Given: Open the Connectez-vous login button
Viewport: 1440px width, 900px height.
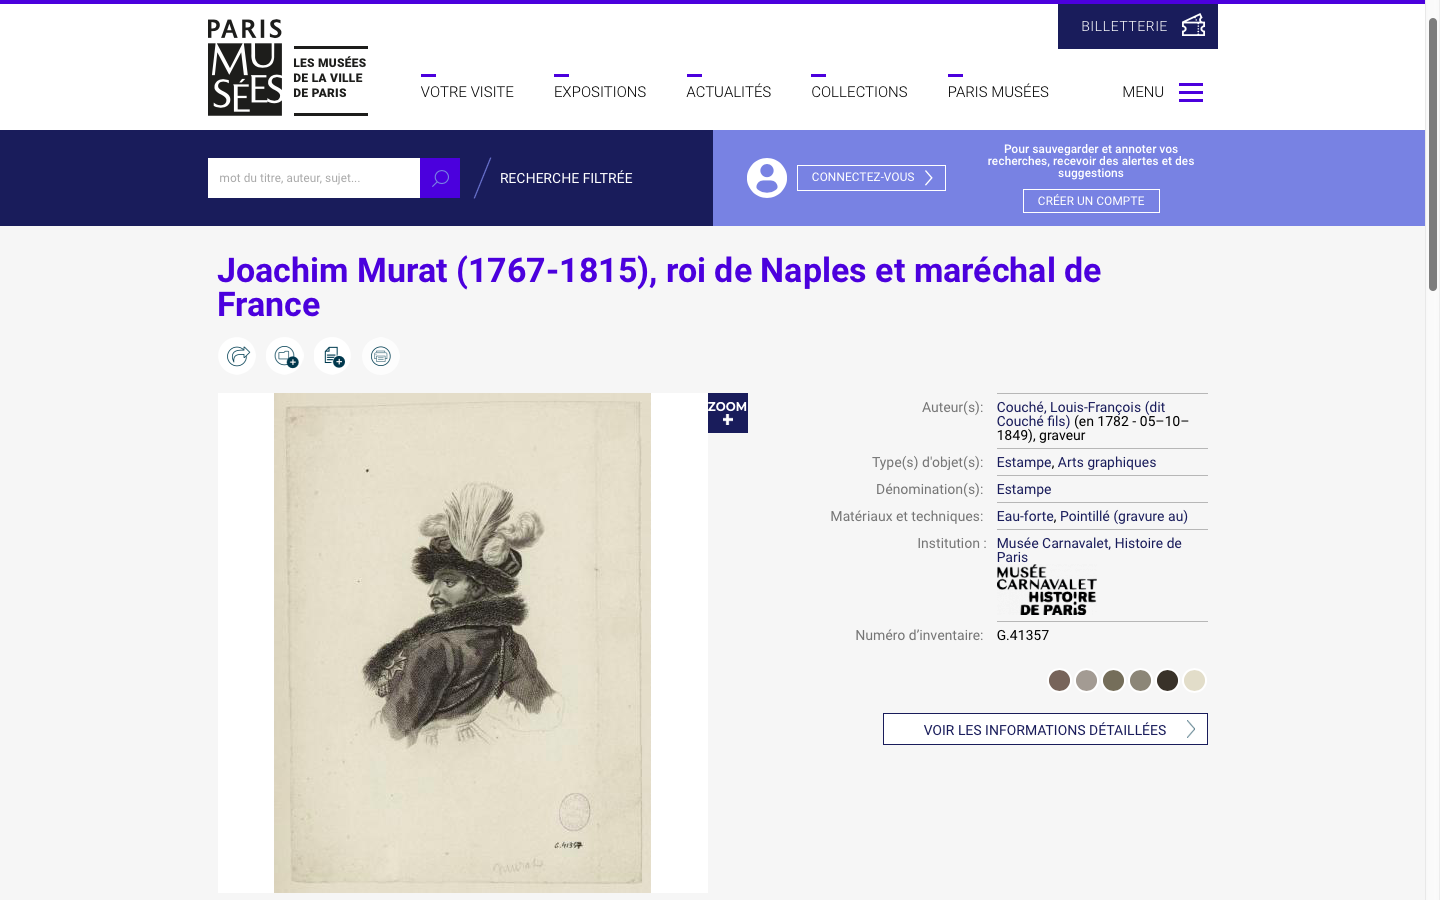Looking at the screenshot, I should 871,178.
